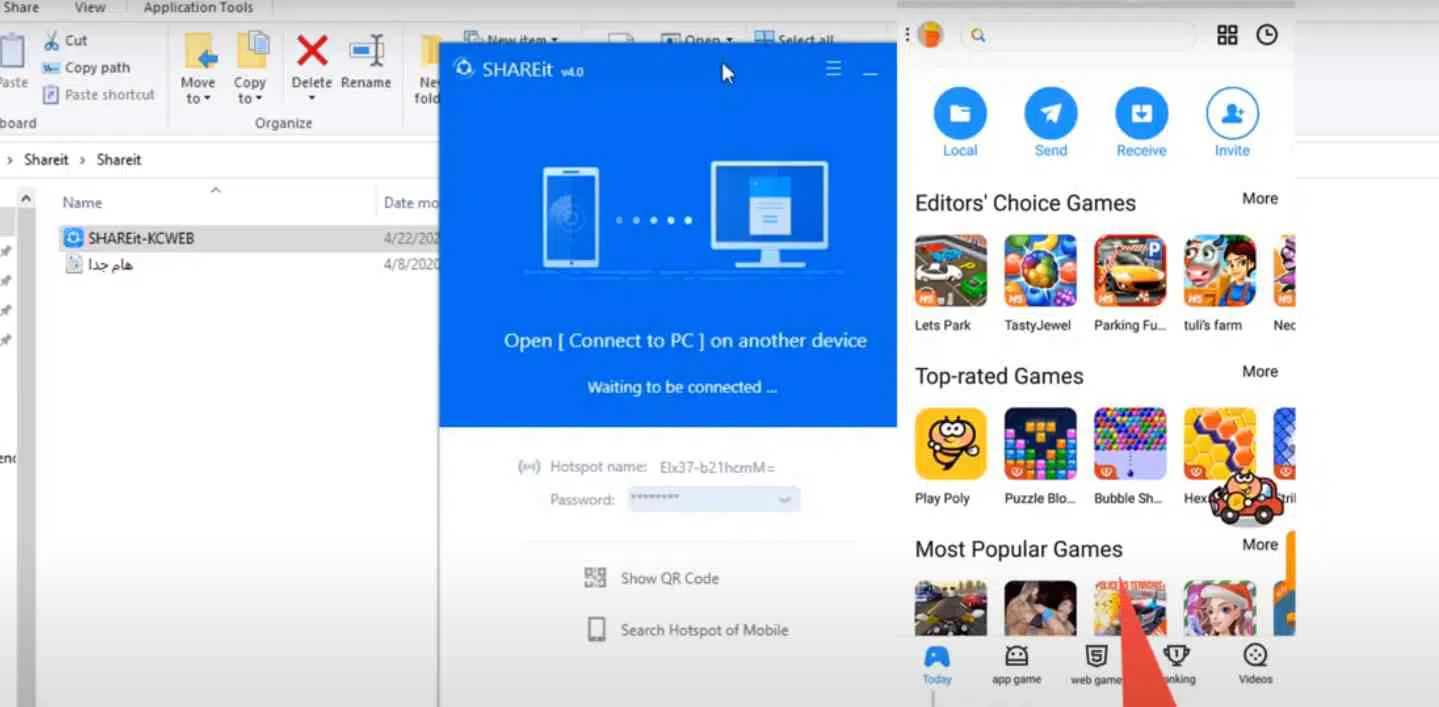
Task: Select the motorcycle game thumbnail under Most Popular
Action: tap(951, 608)
